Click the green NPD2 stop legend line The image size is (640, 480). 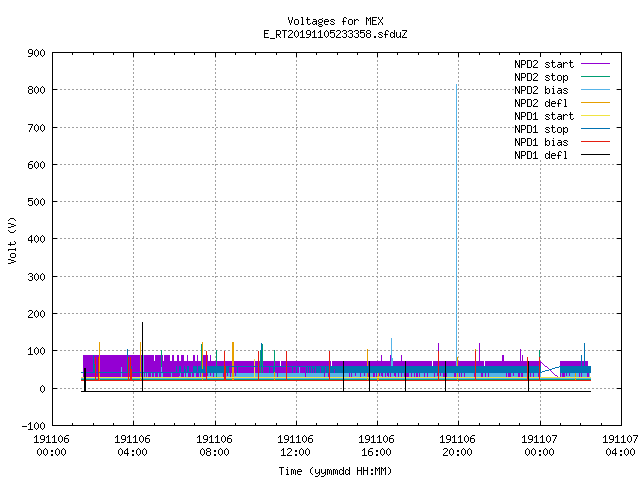click(x=595, y=76)
